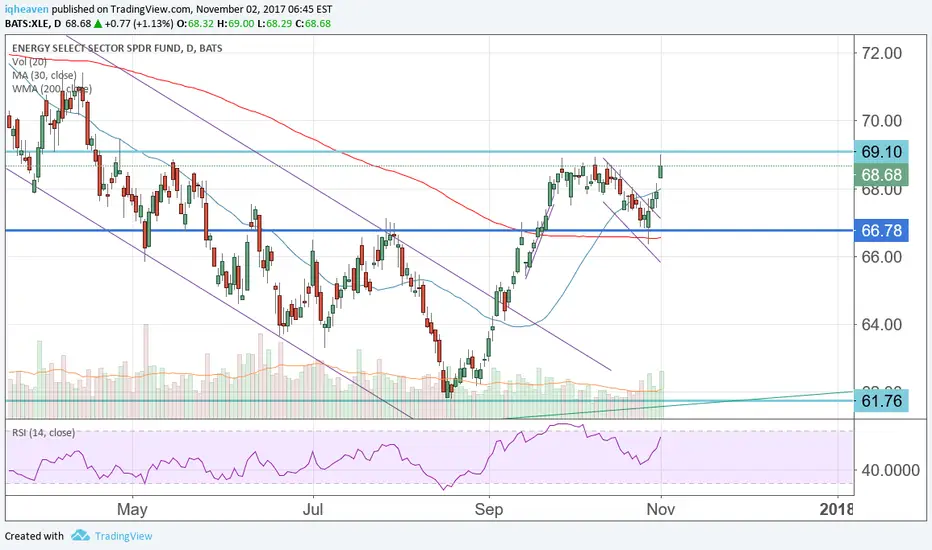The image size is (932, 550).
Task: Select the Vol (20) indicator label
Action: click(29, 62)
